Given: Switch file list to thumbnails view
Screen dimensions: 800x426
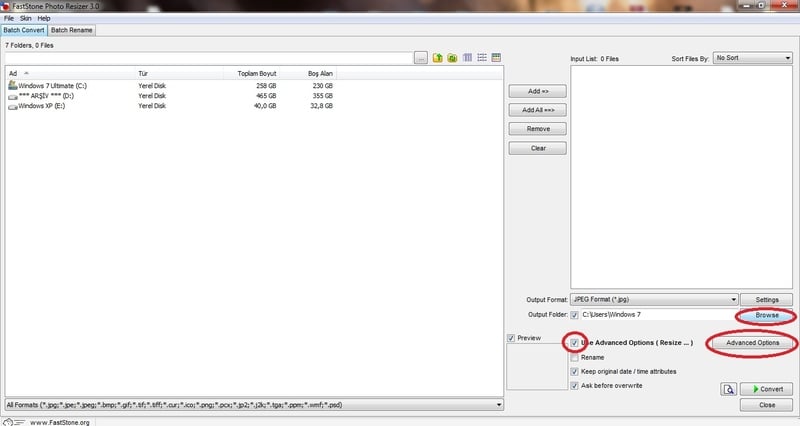Looking at the screenshot, I should tap(467, 58).
